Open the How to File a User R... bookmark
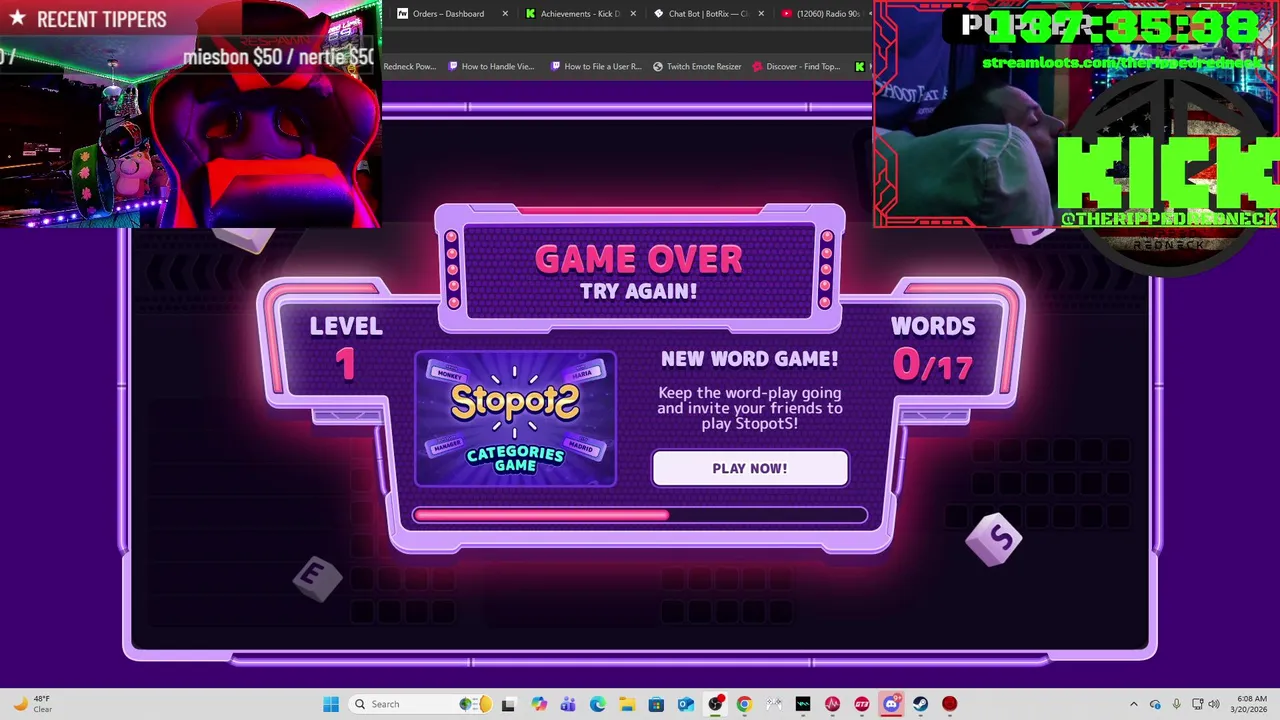 tap(596, 67)
